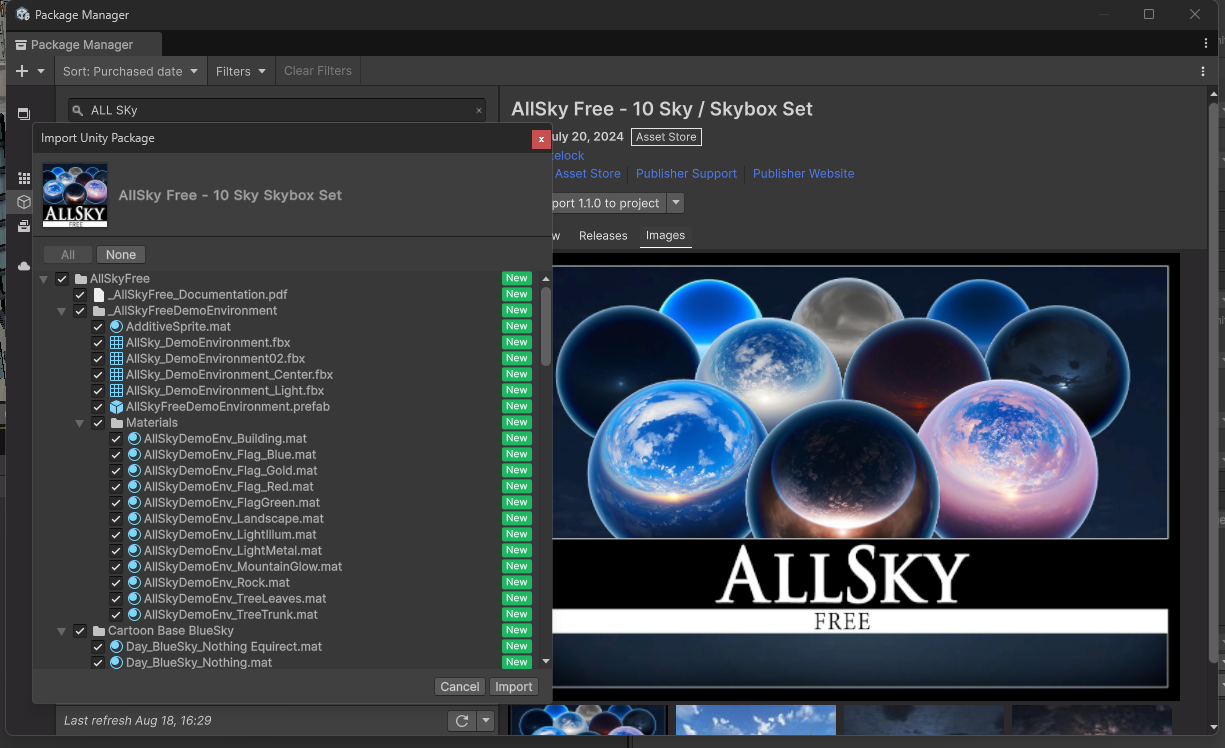Click the AllSky_DemoEnvironment_Light.fbx mesh icon
The image size is (1225, 748).
(x=116, y=391)
